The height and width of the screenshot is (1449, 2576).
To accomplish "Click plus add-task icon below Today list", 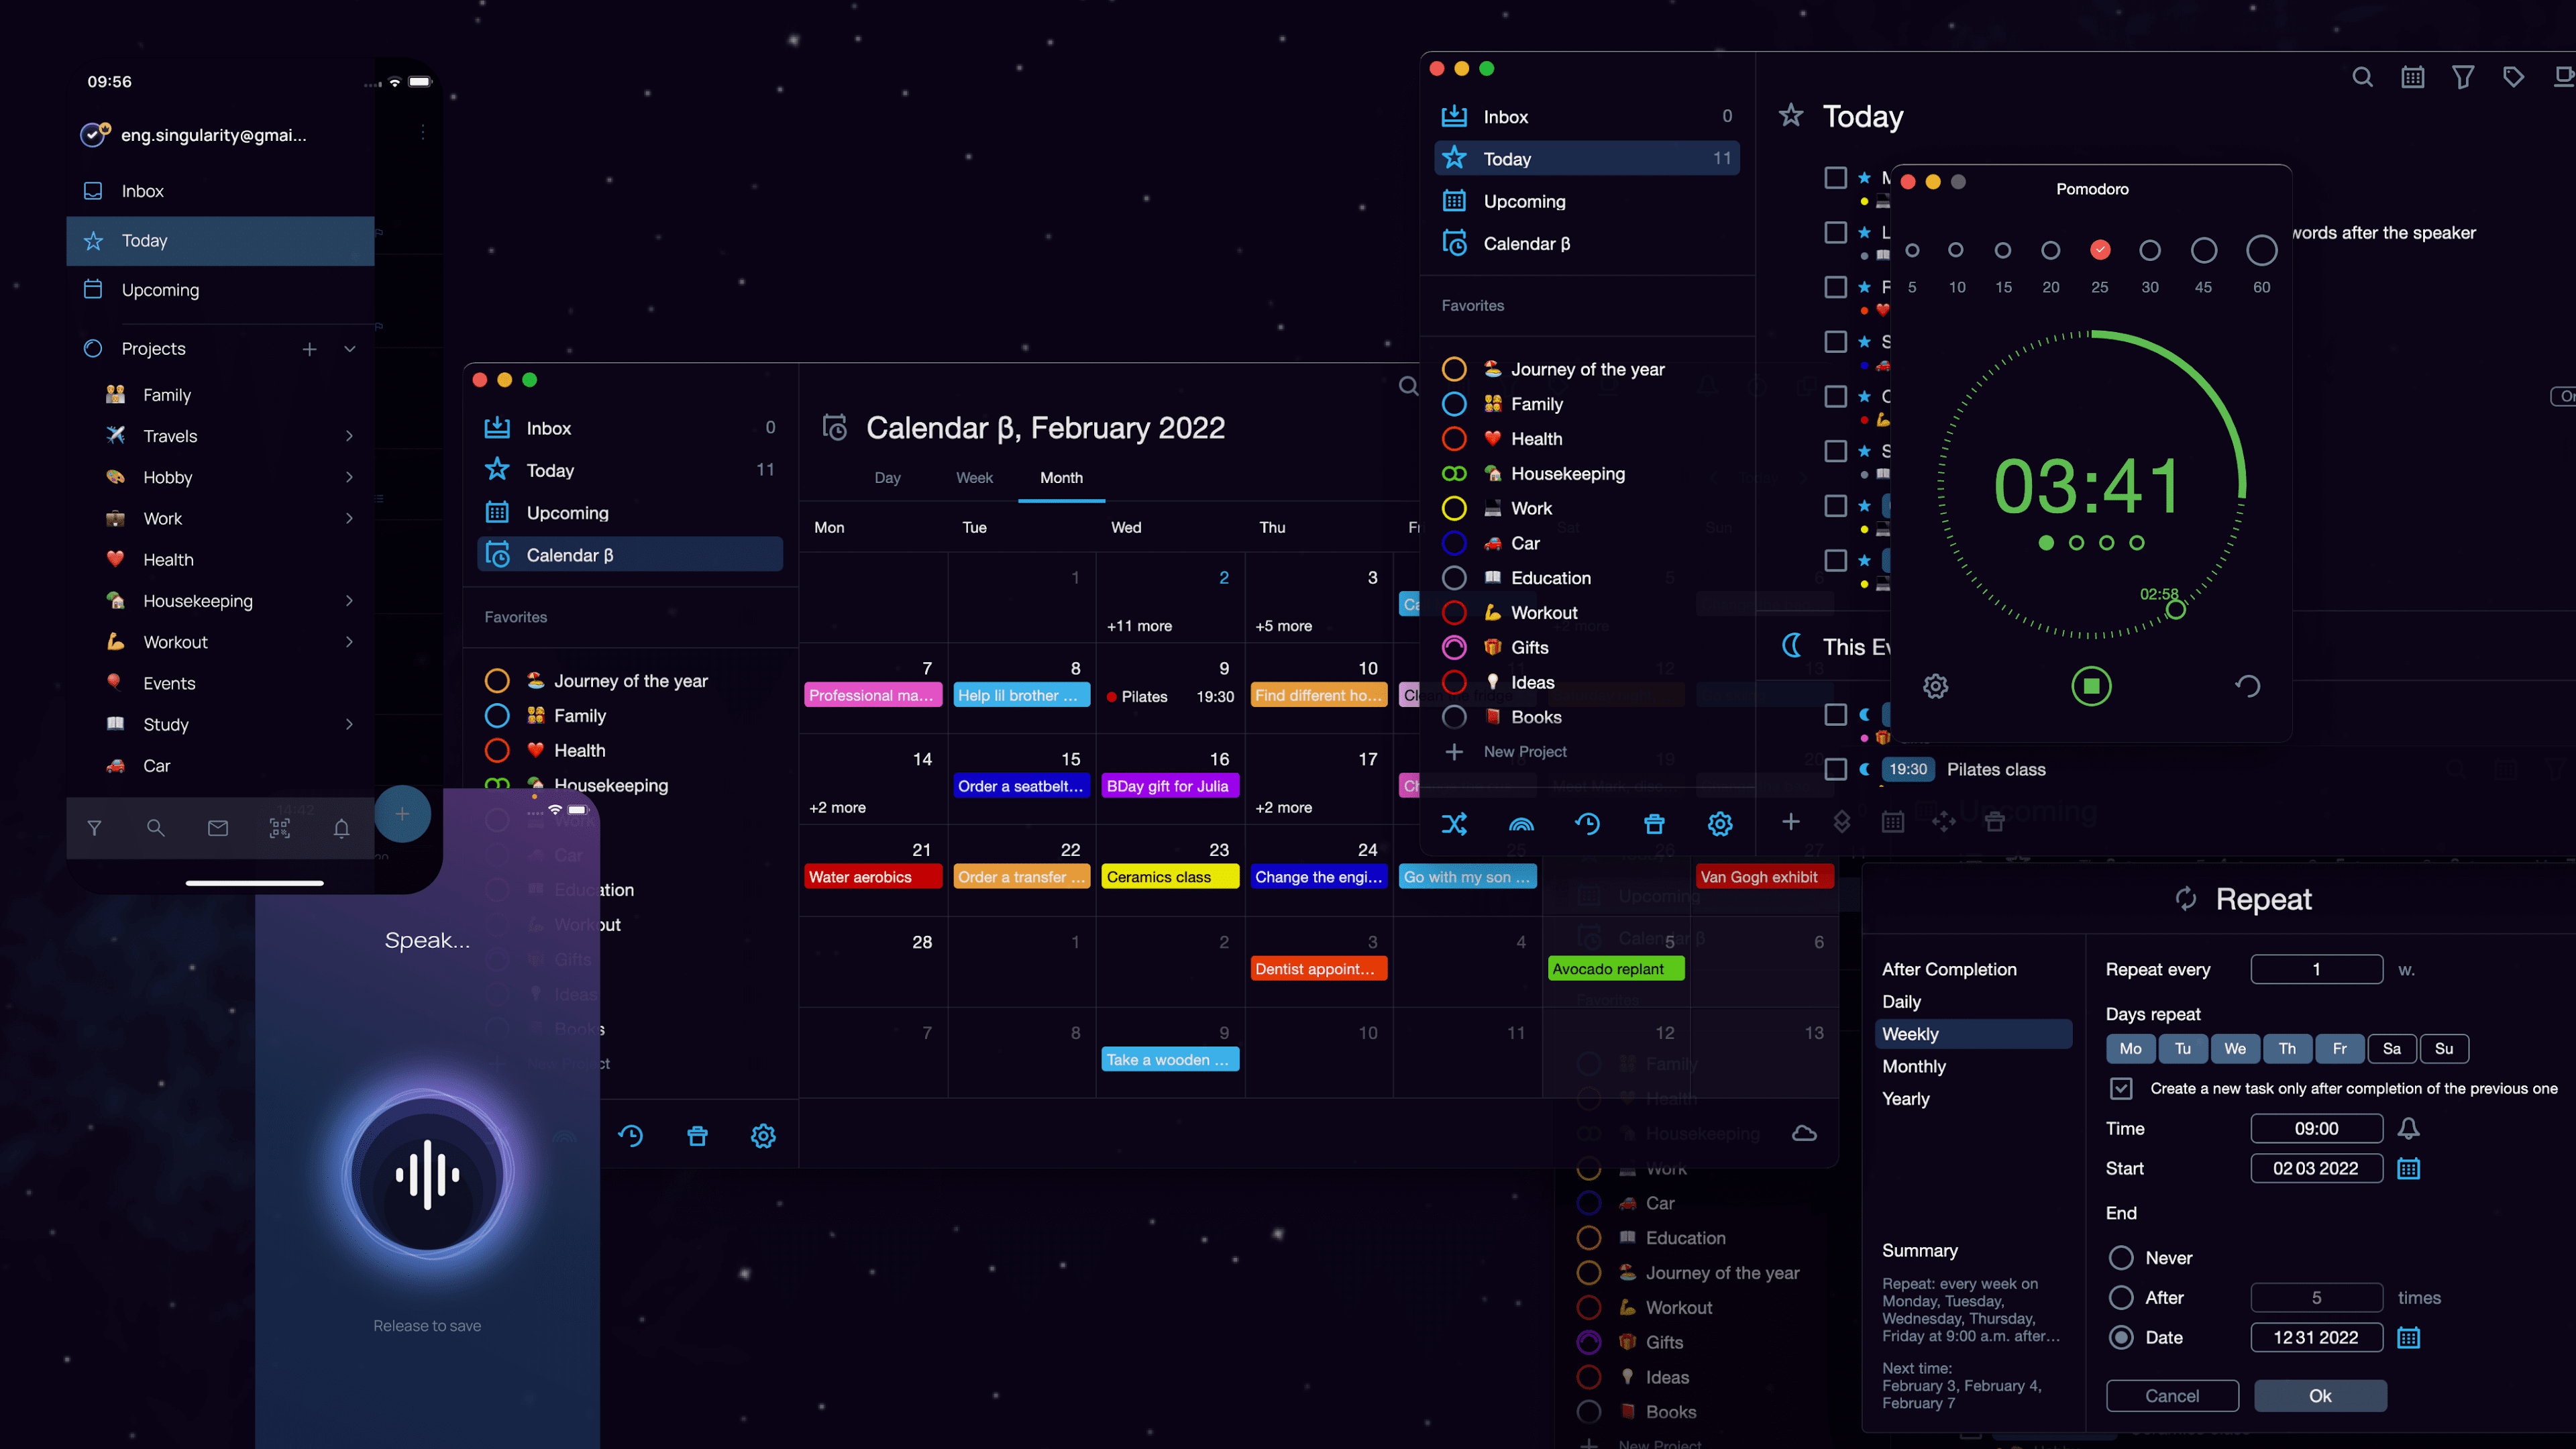I will (x=1790, y=821).
